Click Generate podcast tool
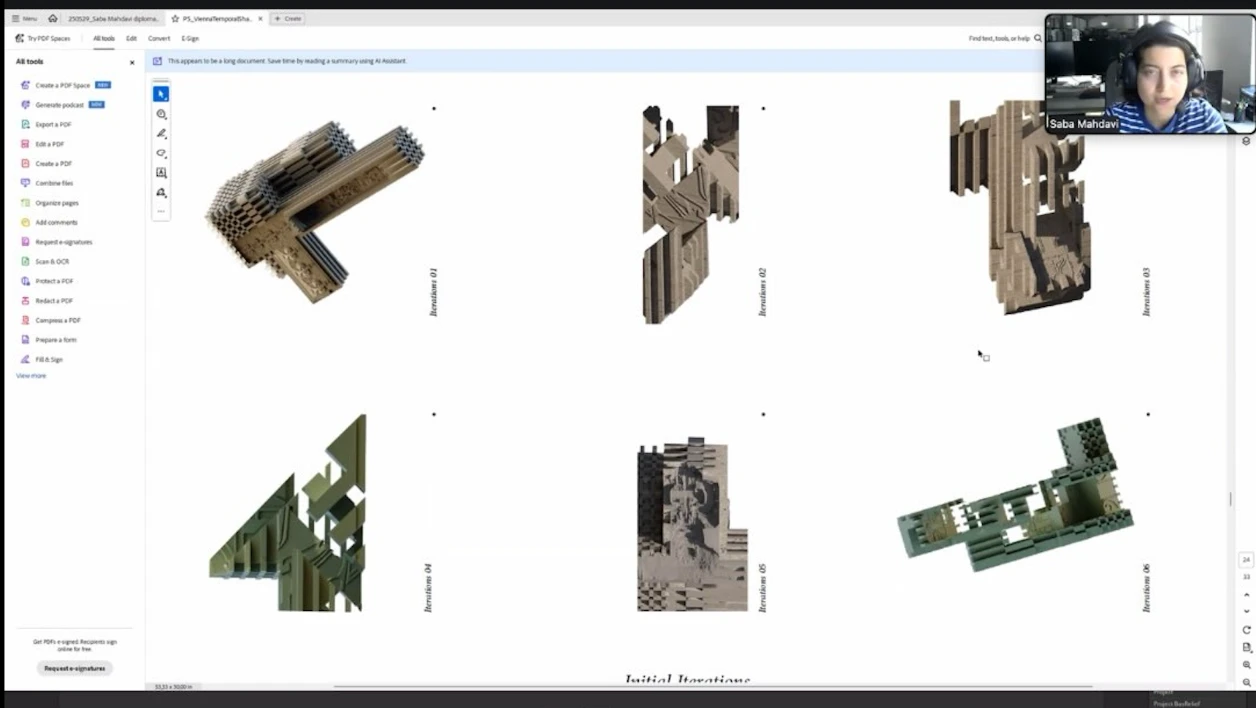 coord(62,105)
